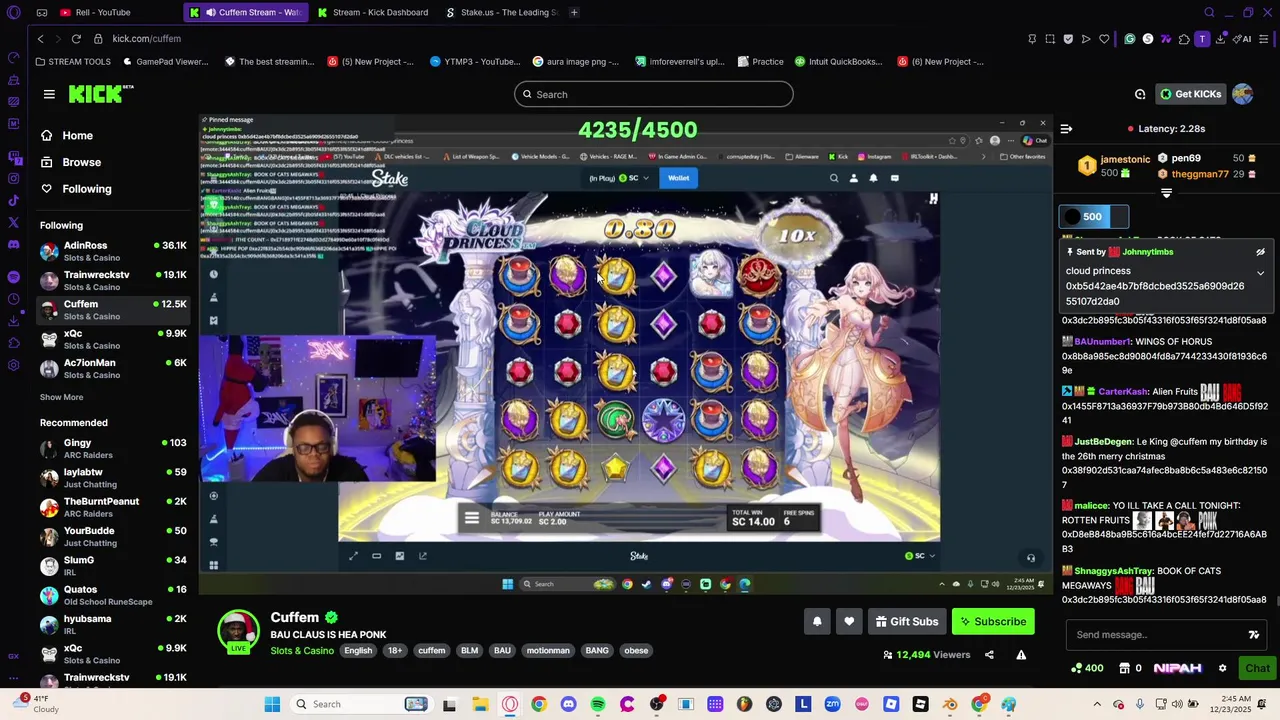Click the Slots & Casino category link
The width and height of the screenshot is (1280, 720).
(302, 651)
